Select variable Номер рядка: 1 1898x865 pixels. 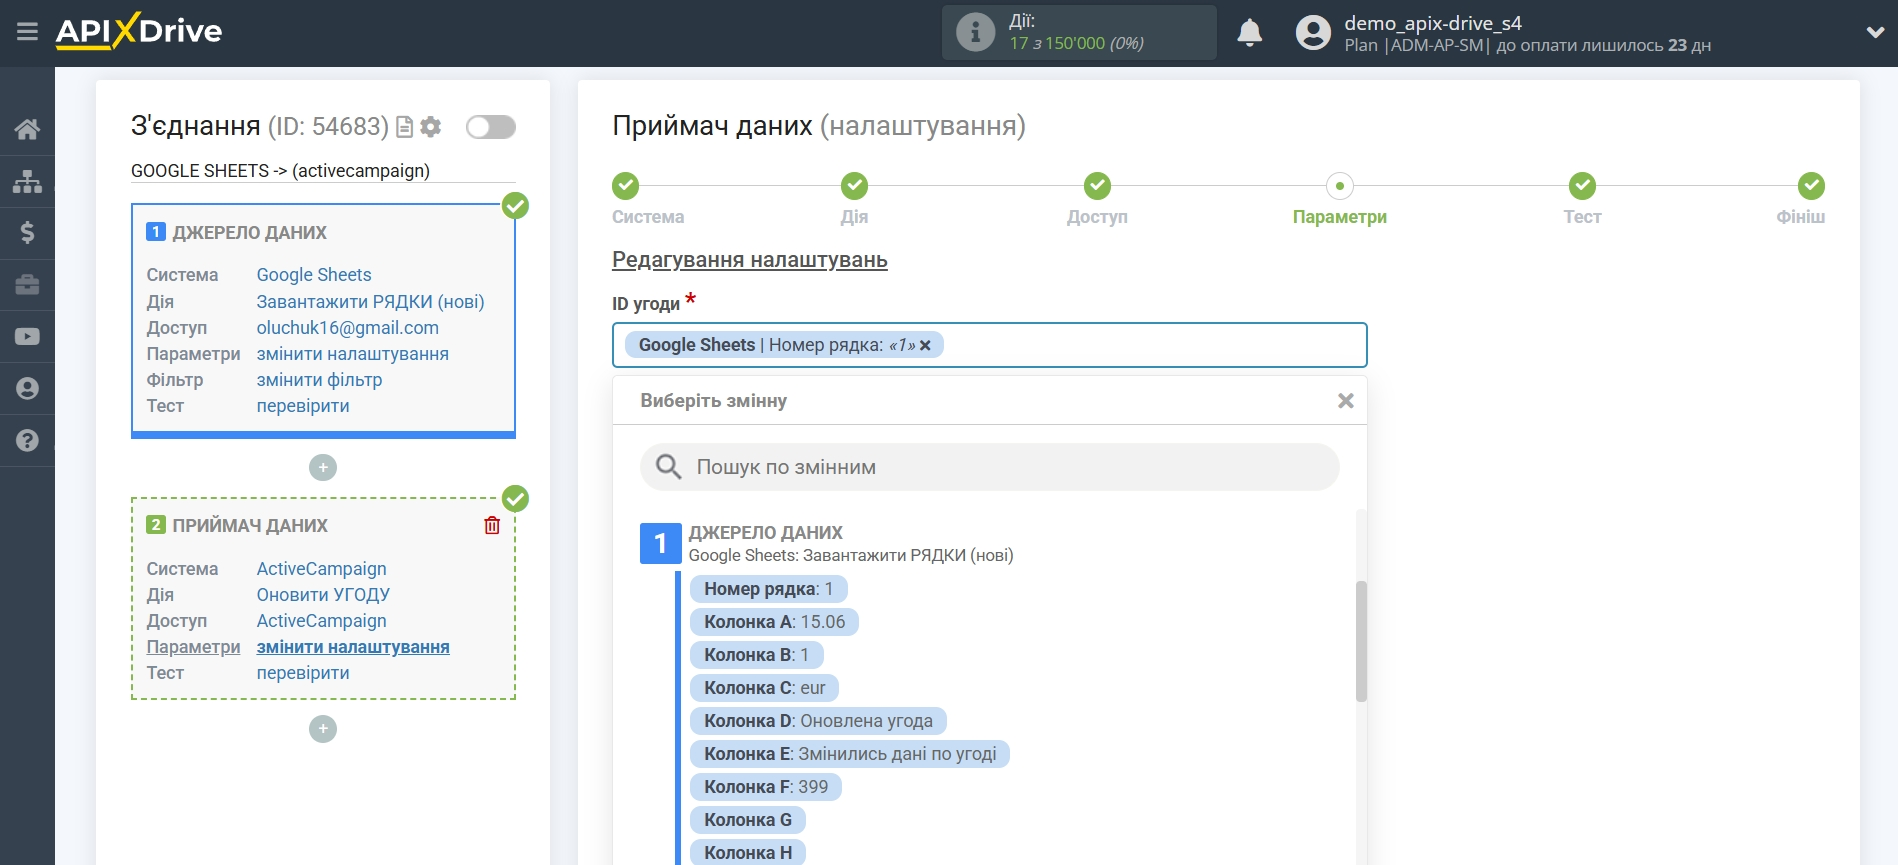coord(768,589)
